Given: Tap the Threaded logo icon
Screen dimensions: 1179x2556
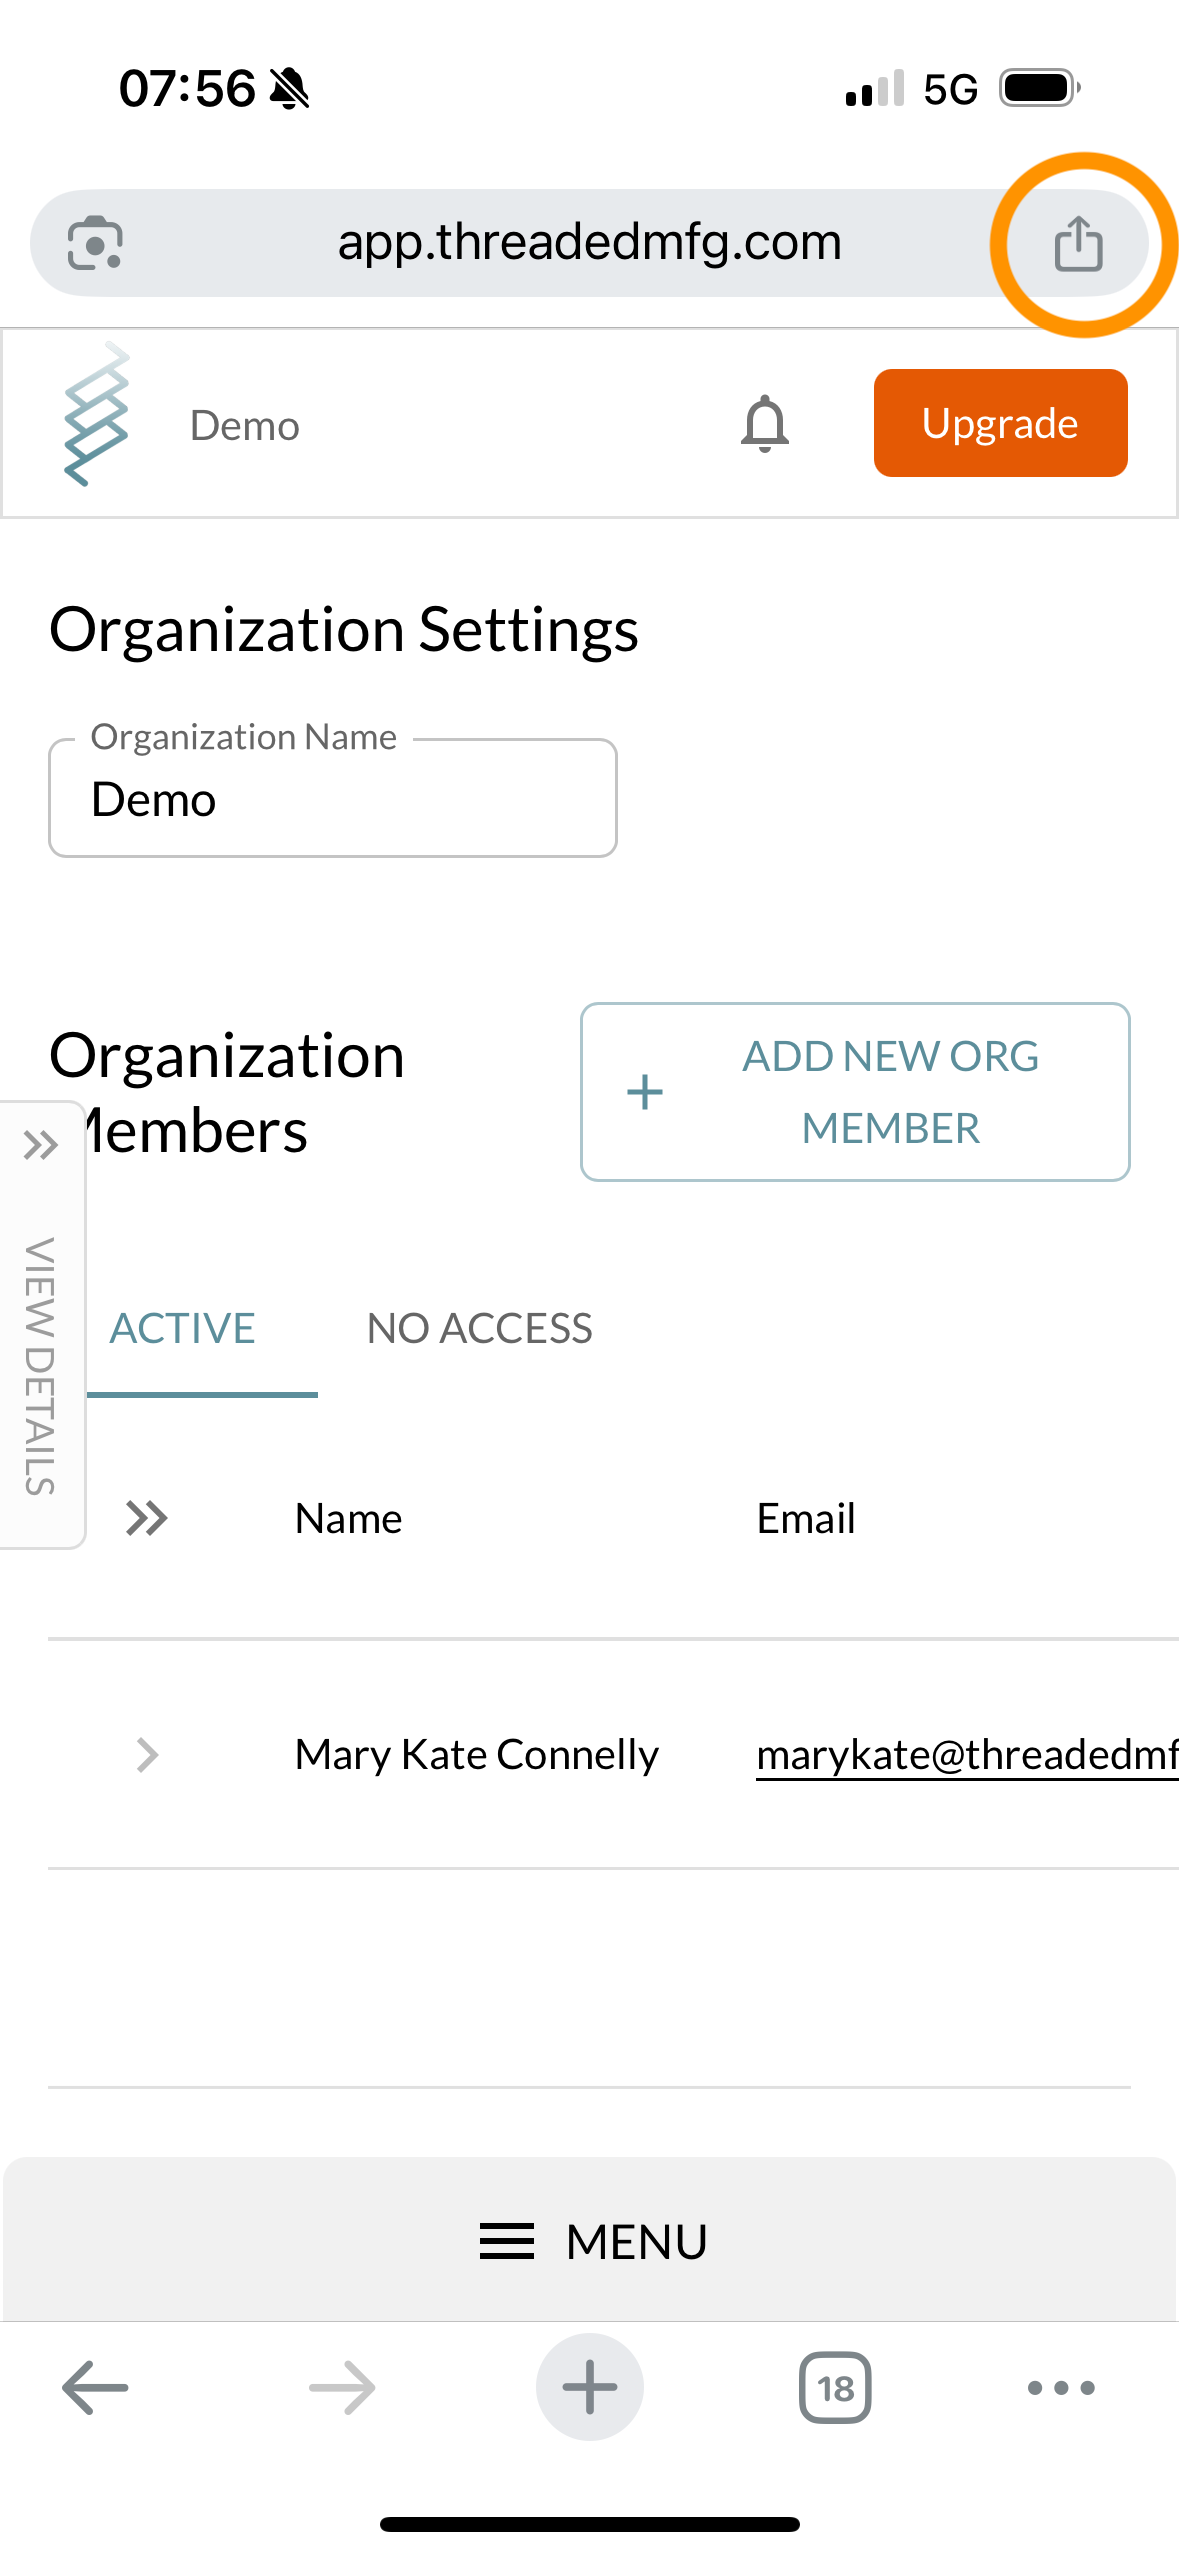Looking at the screenshot, I should [x=97, y=415].
